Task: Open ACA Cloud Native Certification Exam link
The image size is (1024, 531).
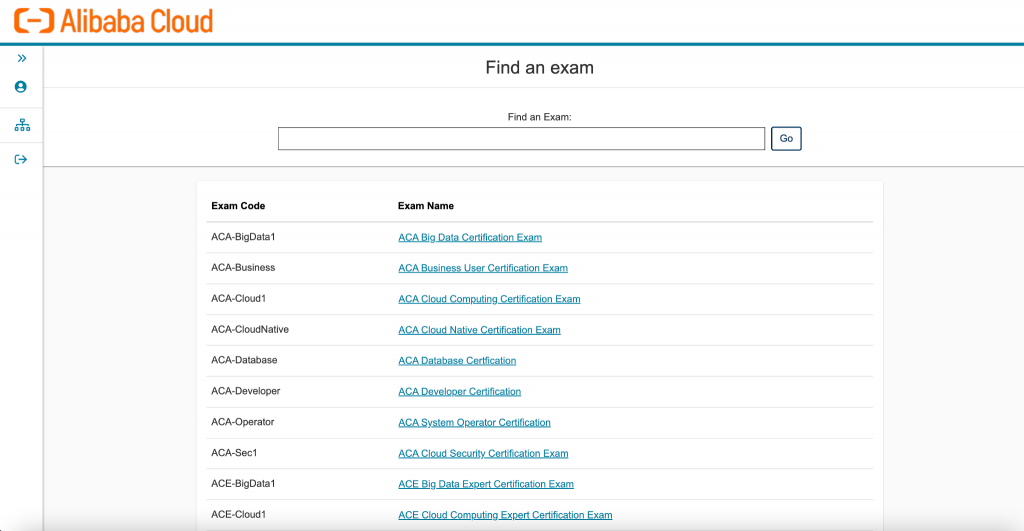Action: coord(479,330)
